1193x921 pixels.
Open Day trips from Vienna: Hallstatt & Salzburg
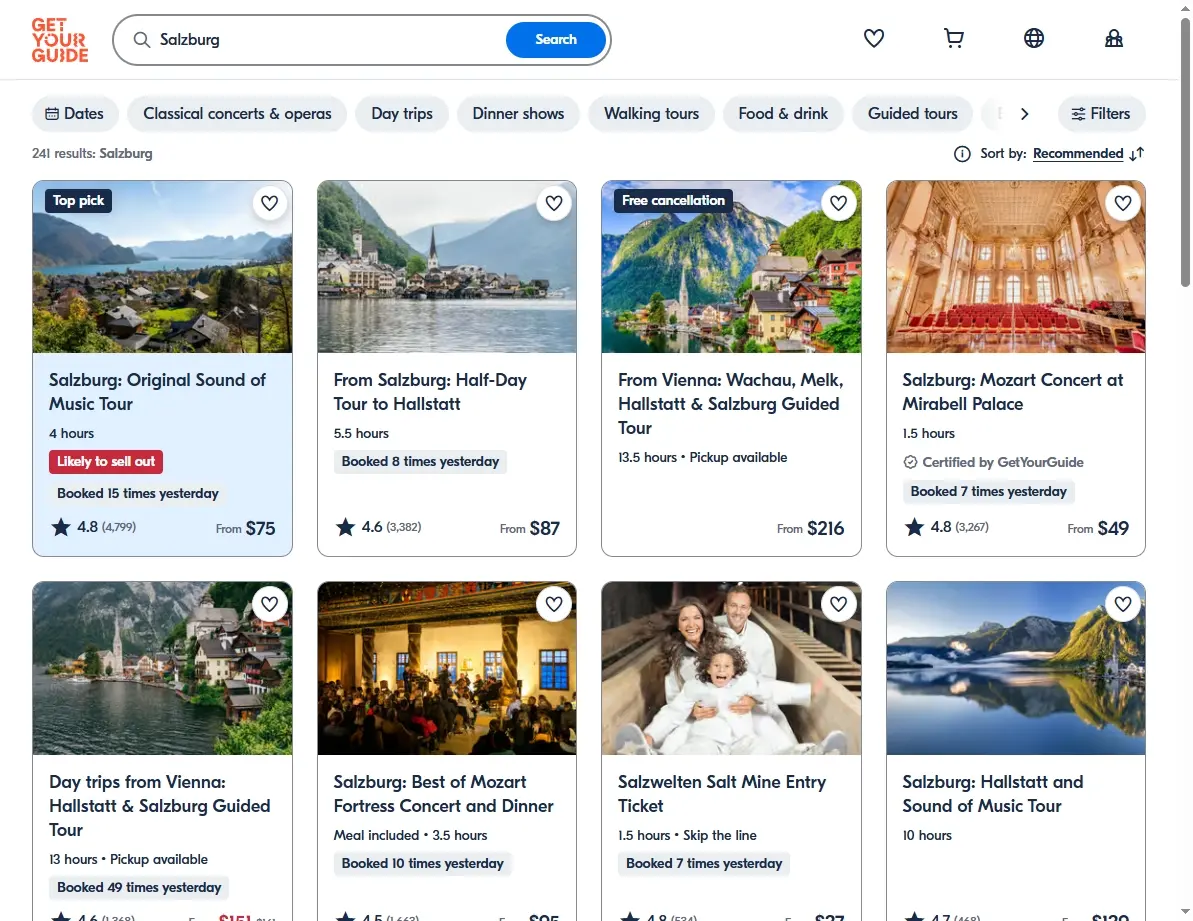(x=160, y=806)
